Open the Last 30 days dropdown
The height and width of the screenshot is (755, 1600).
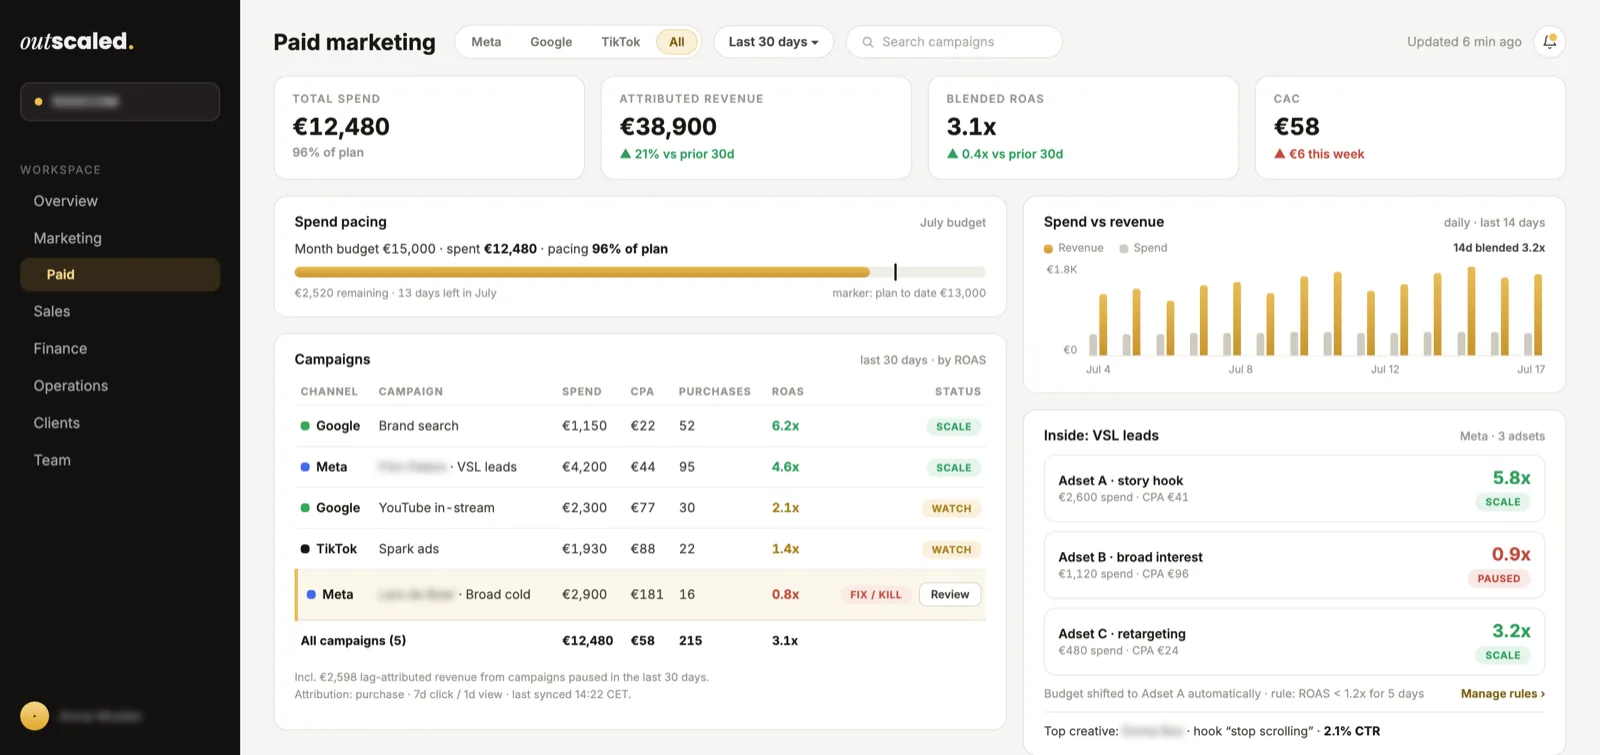pyautogui.click(x=773, y=42)
